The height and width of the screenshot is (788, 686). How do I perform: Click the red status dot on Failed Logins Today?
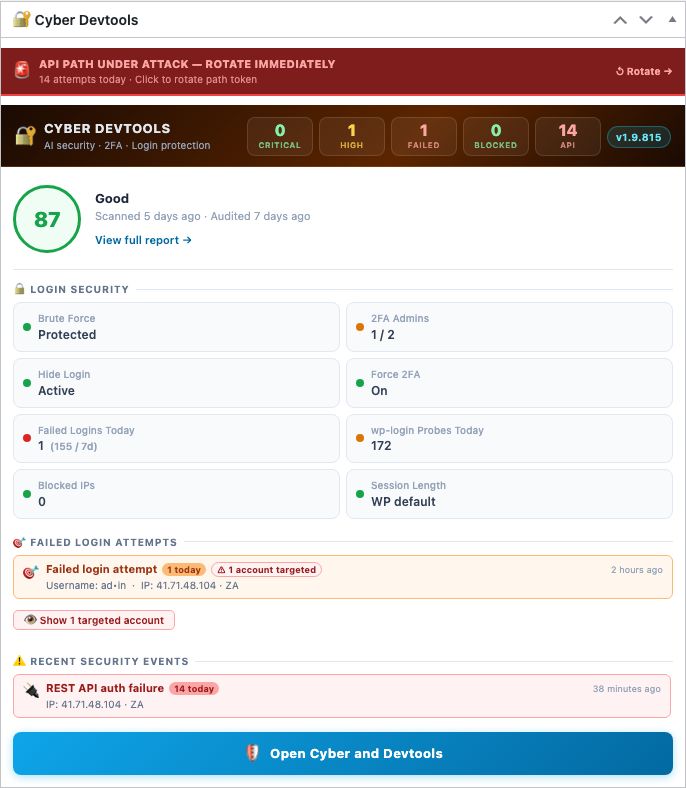pyautogui.click(x=27, y=438)
